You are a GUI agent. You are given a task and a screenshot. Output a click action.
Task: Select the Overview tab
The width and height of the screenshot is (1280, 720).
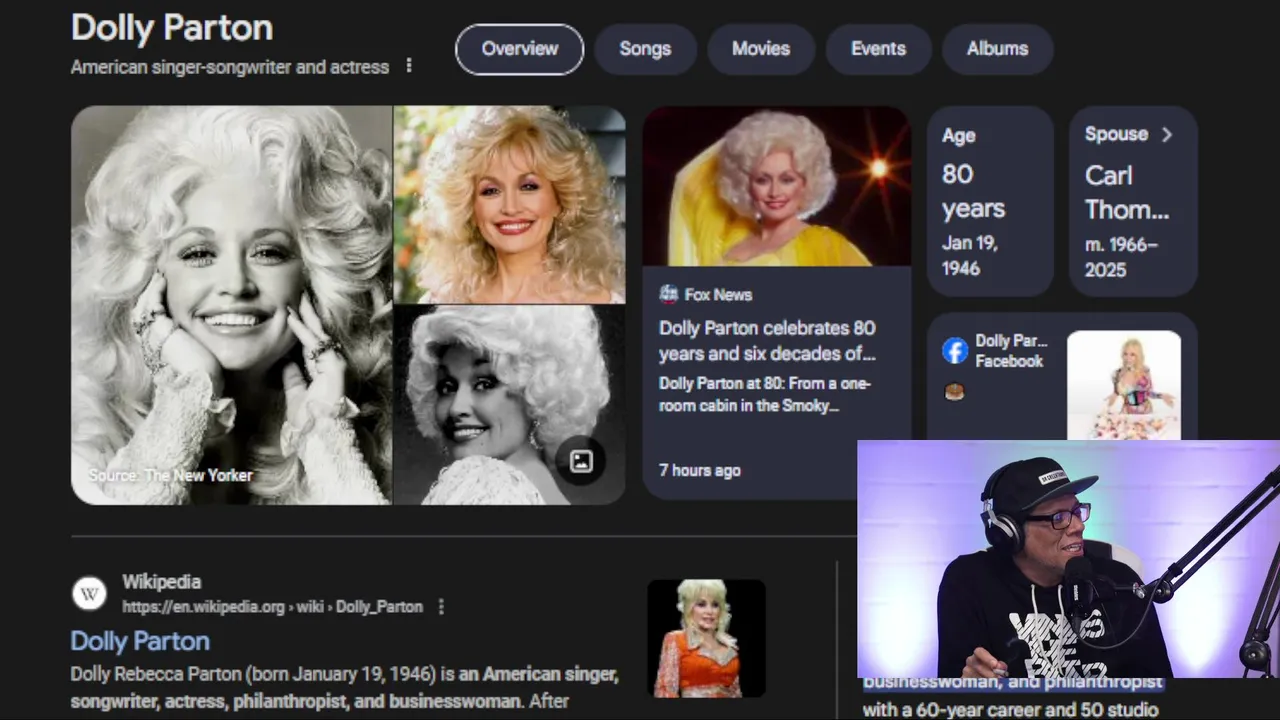pyautogui.click(x=519, y=49)
